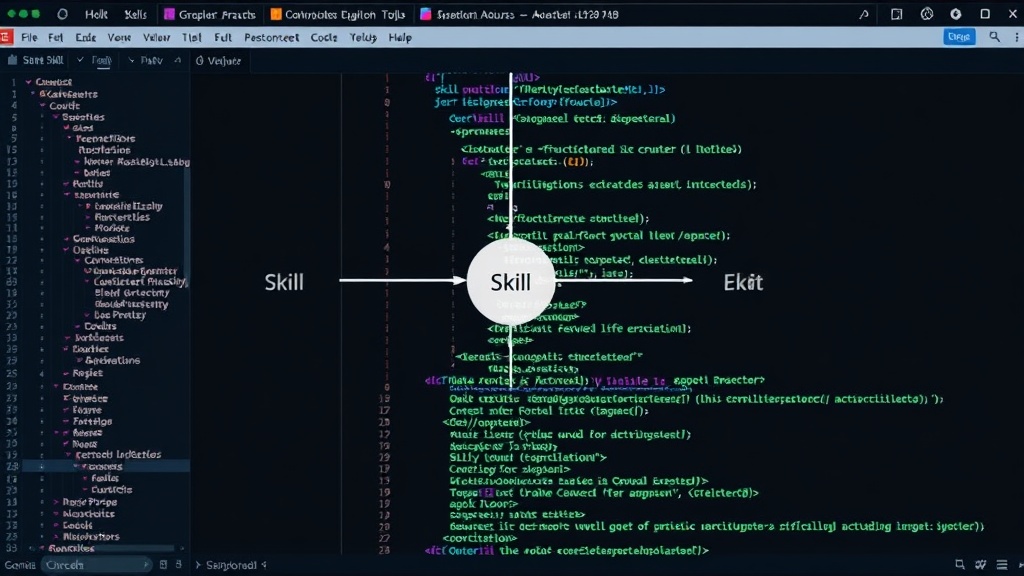
Task: Collapse the Couite tree node
Action: [42, 105]
